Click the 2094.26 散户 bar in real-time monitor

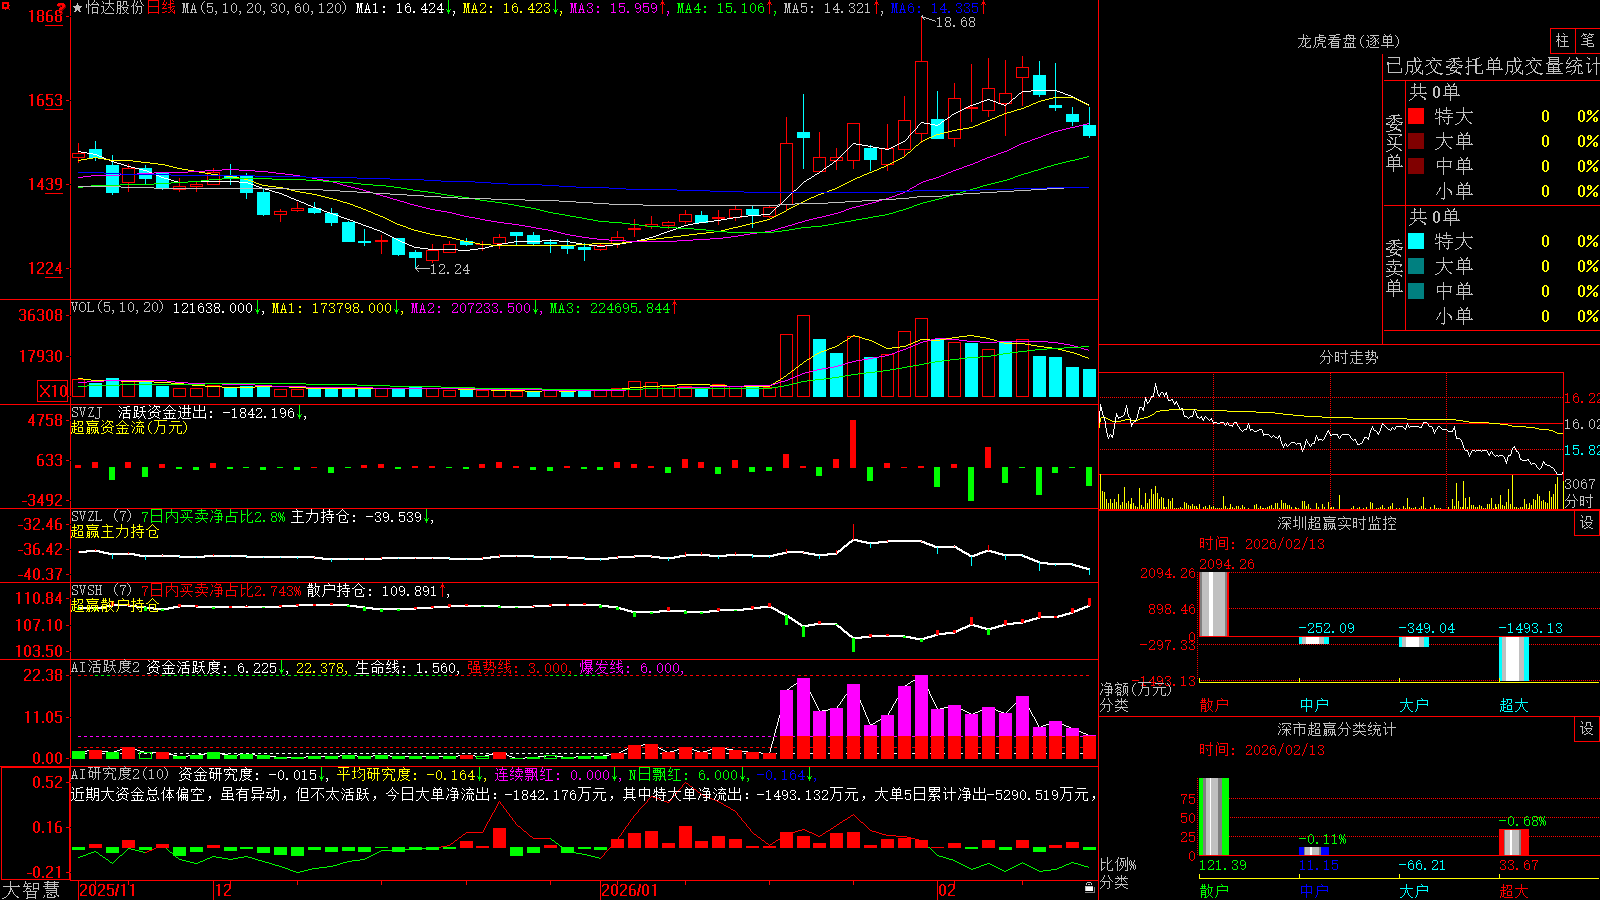[1214, 604]
